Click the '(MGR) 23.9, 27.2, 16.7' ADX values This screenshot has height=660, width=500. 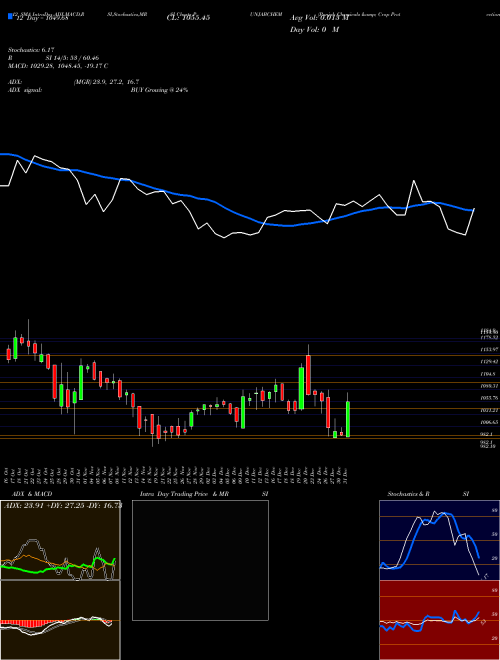tap(106, 82)
